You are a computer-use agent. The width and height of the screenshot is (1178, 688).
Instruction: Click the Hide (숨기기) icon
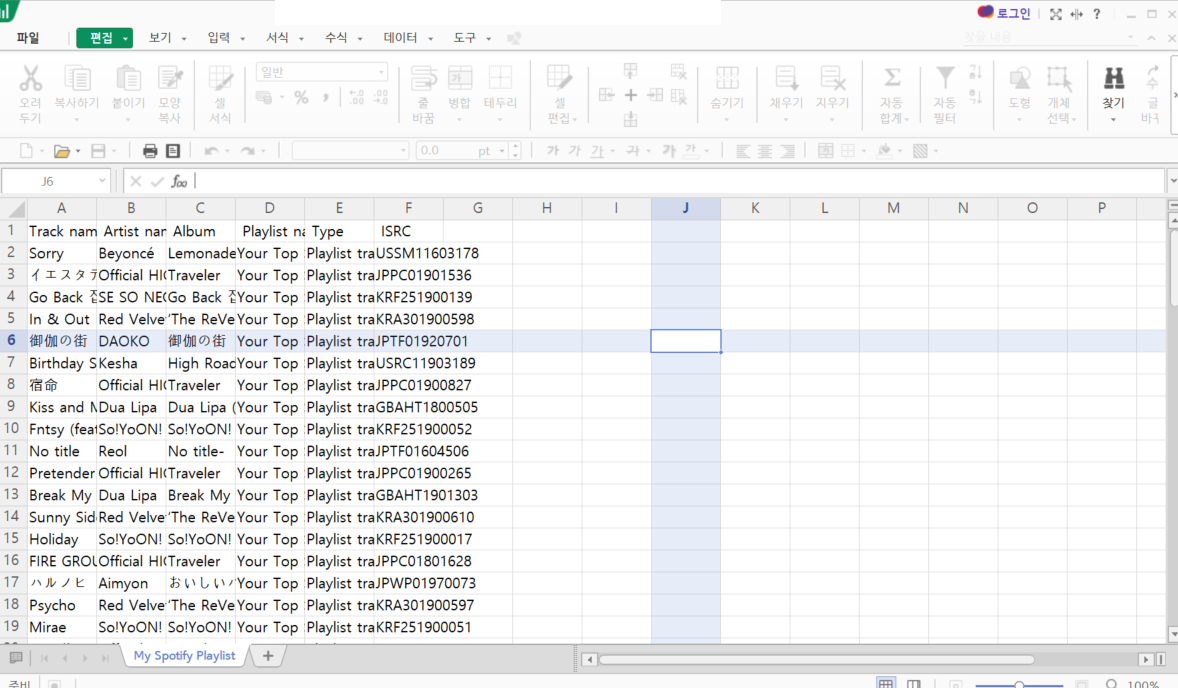(x=726, y=78)
